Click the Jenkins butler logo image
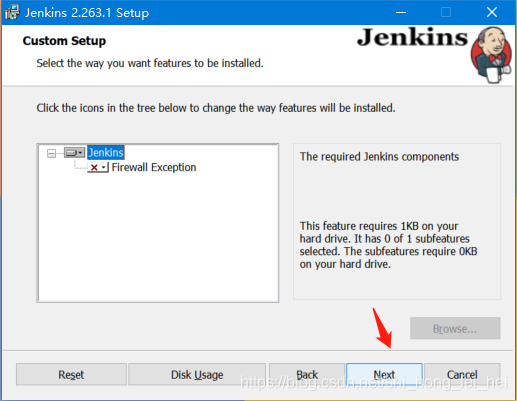The width and height of the screenshot is (517, 401). pos(491,55)
